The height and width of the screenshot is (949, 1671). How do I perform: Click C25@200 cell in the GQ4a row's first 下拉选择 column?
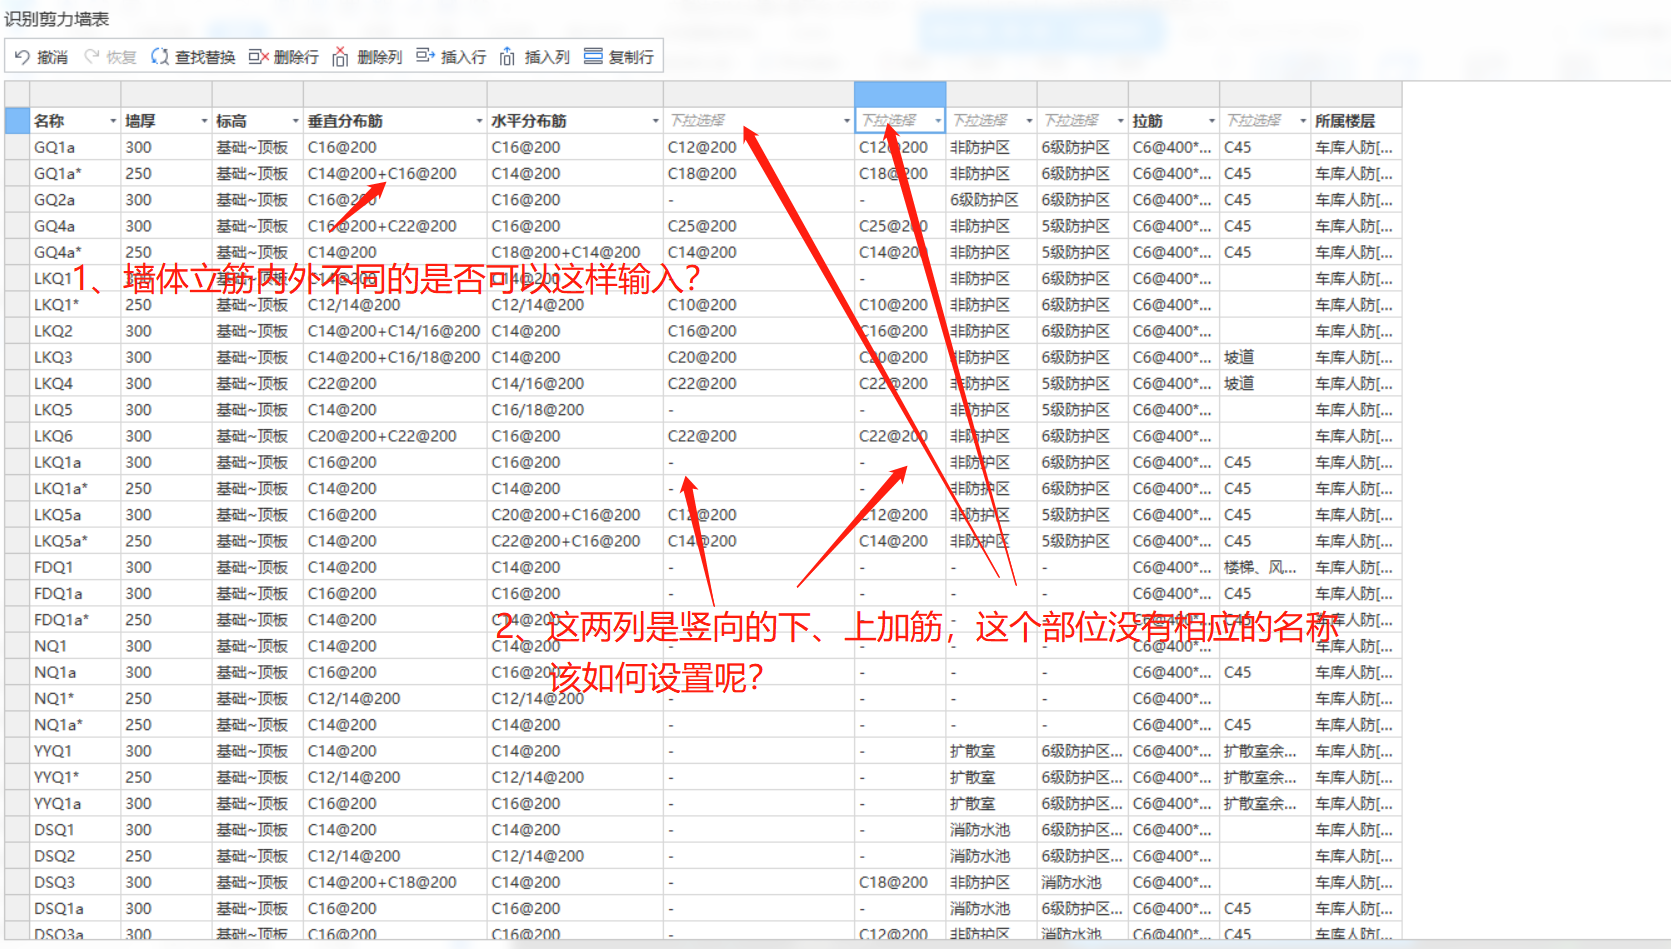coord(759,226)
